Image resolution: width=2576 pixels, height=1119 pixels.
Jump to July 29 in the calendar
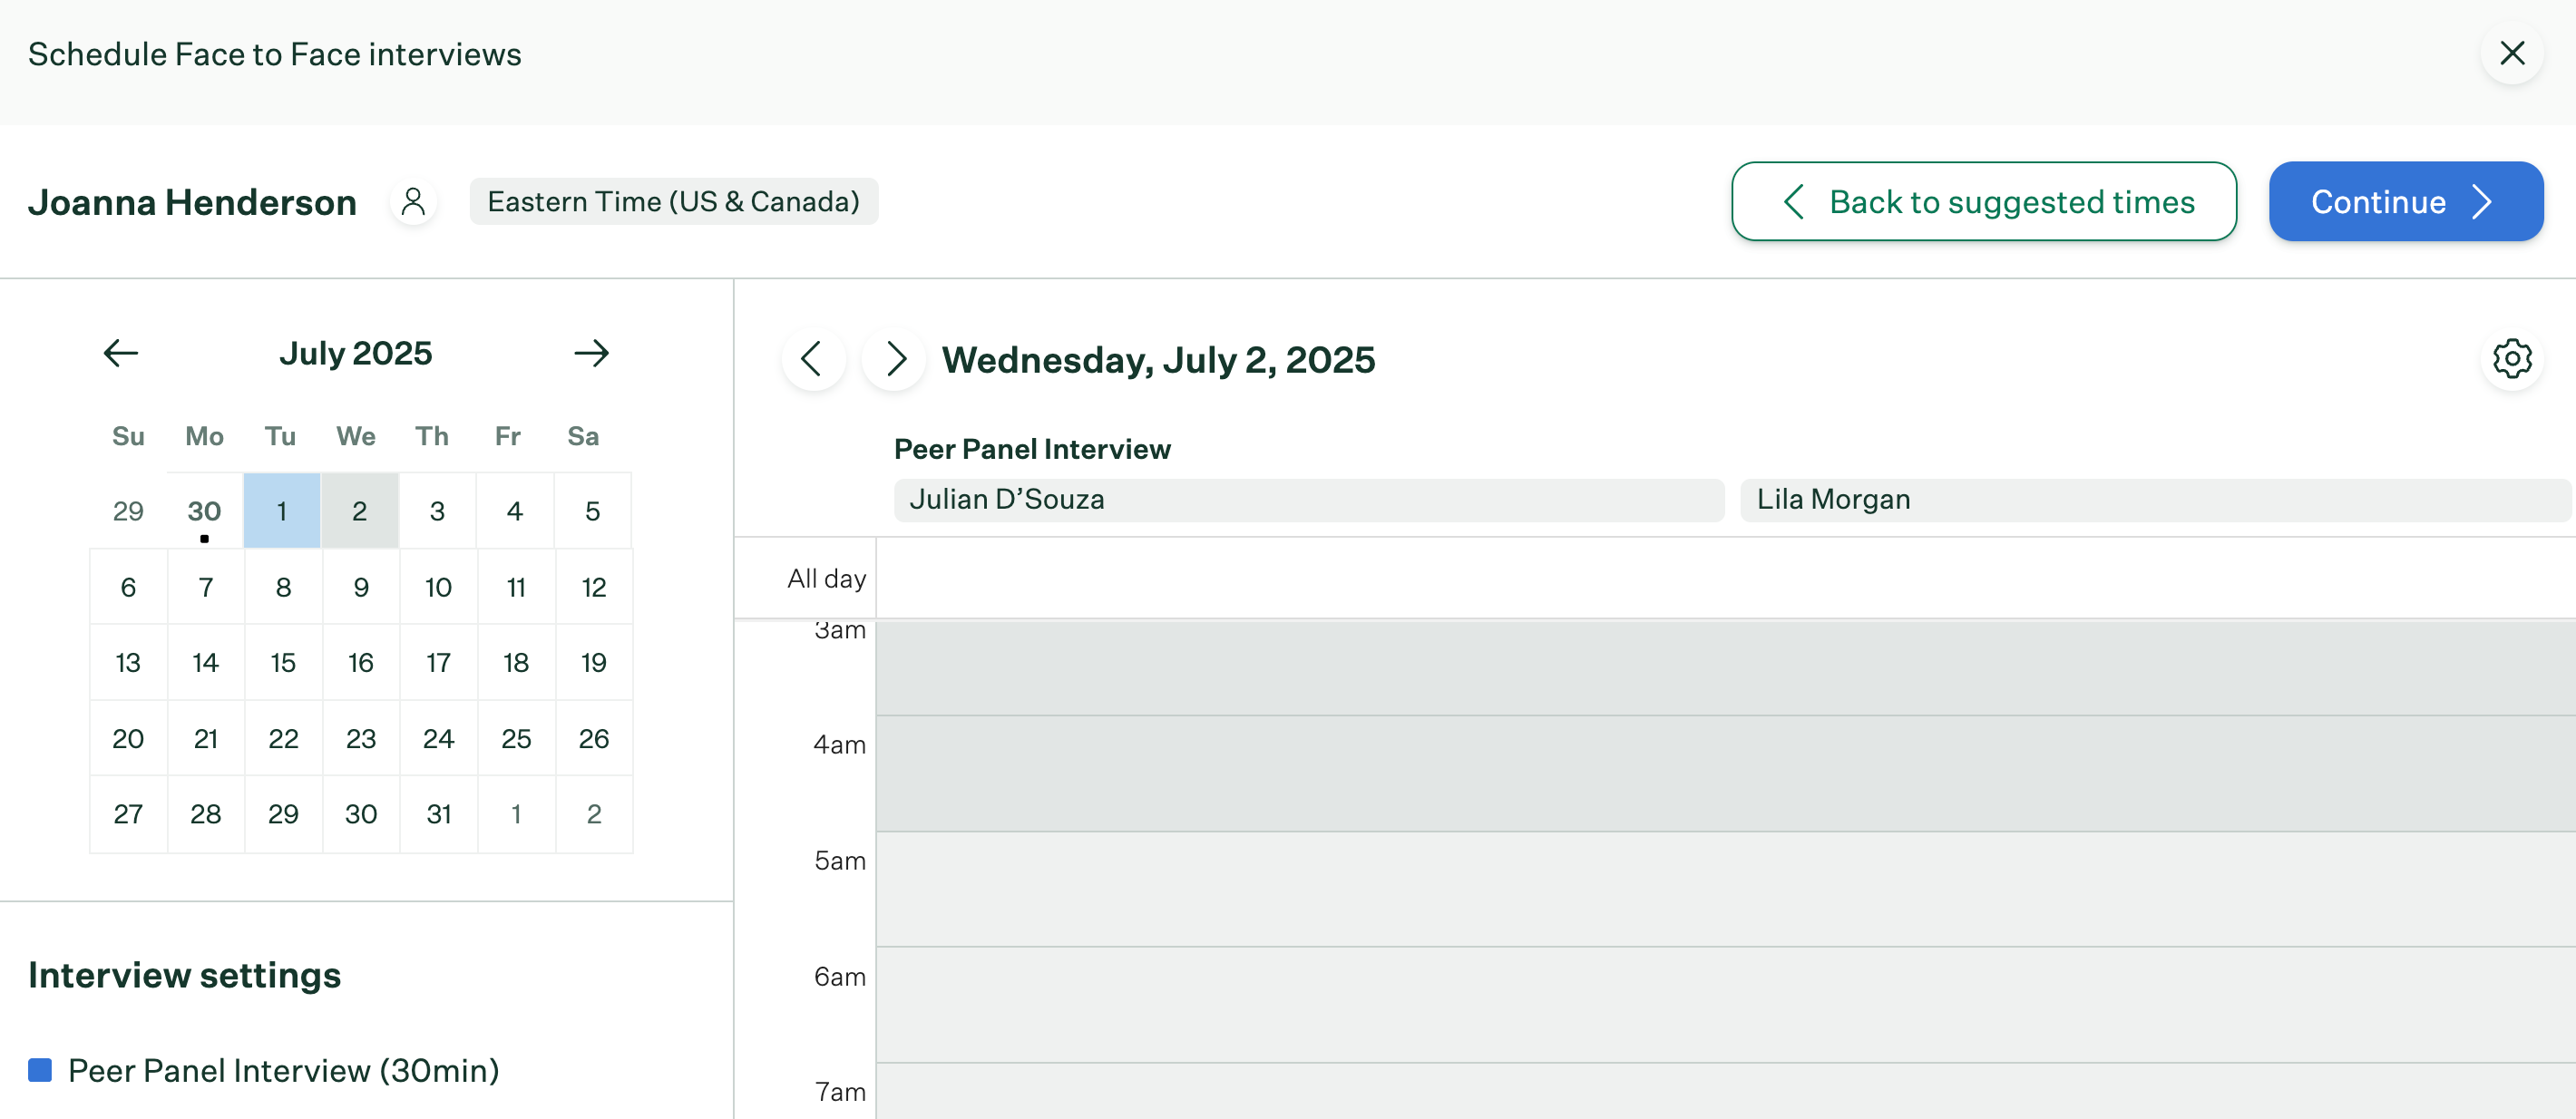pos(283,815)
